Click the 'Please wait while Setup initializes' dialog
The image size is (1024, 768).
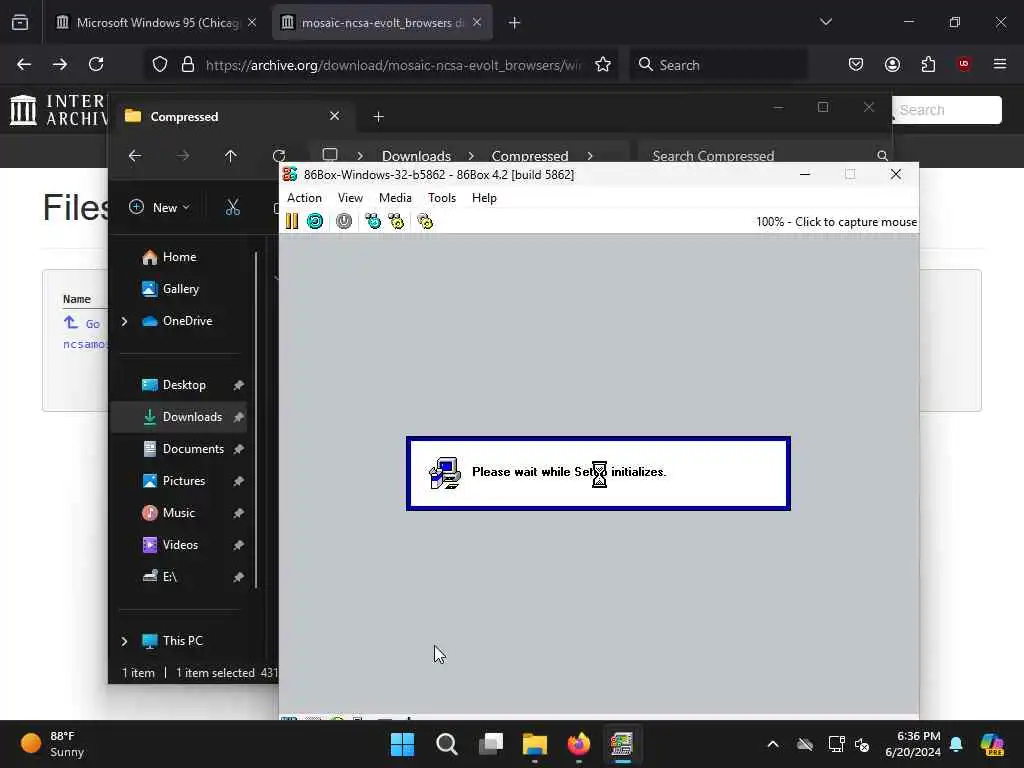(598, 473)
